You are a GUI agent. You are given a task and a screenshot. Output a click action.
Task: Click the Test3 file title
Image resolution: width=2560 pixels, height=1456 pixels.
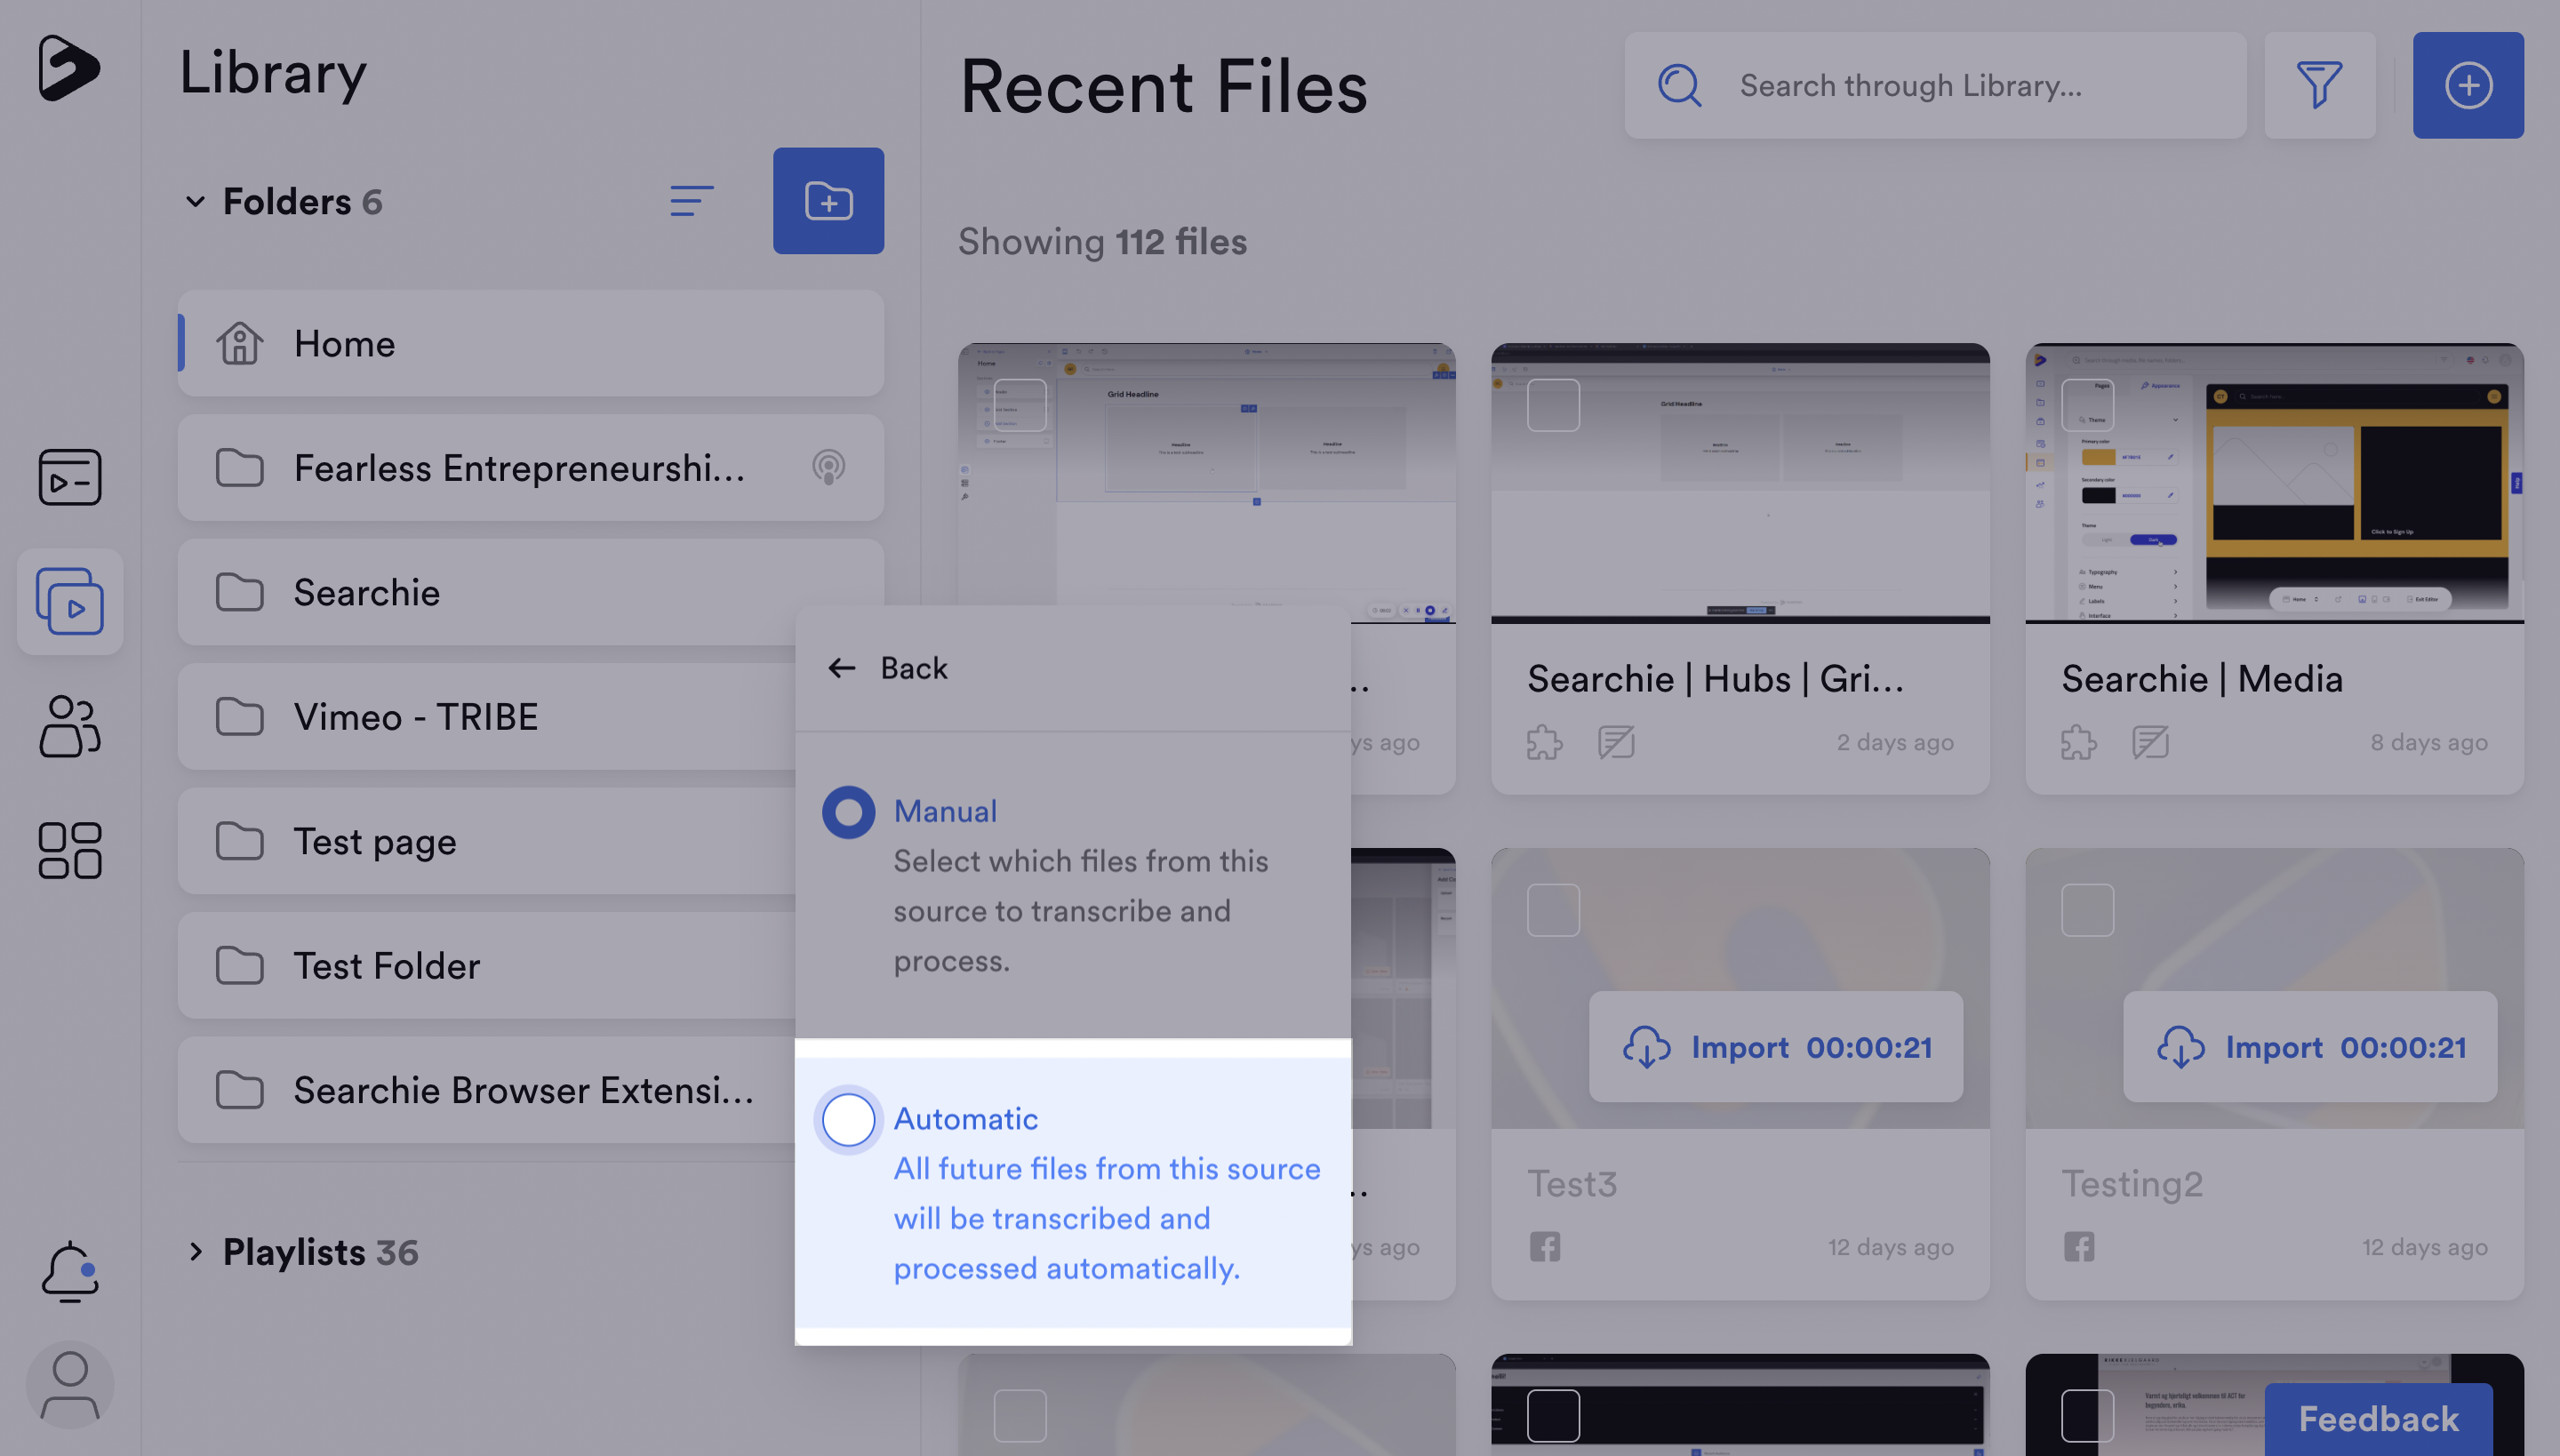pyautogui.click(x=1572, y=1184)
